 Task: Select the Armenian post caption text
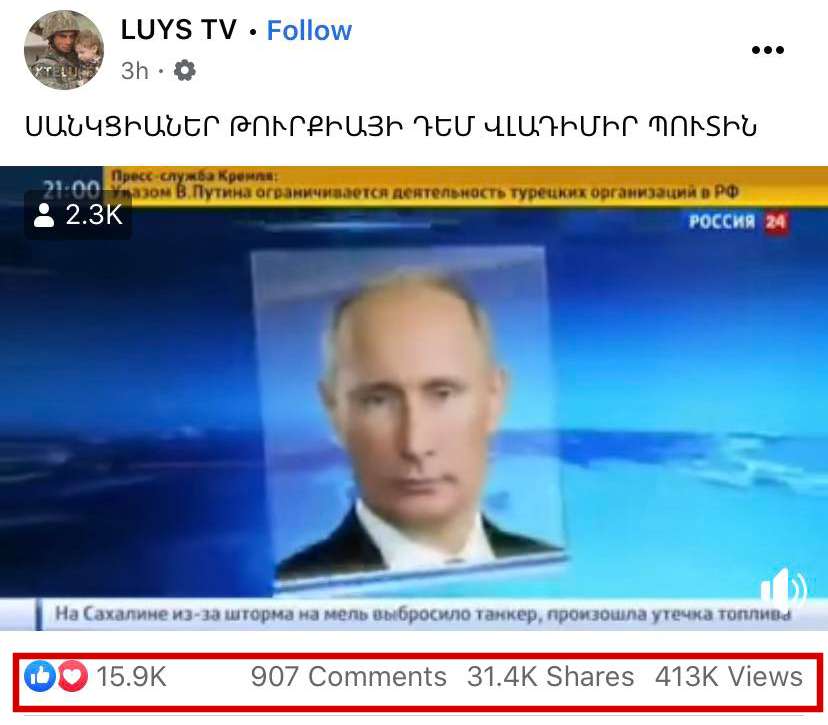coord(391,126)
